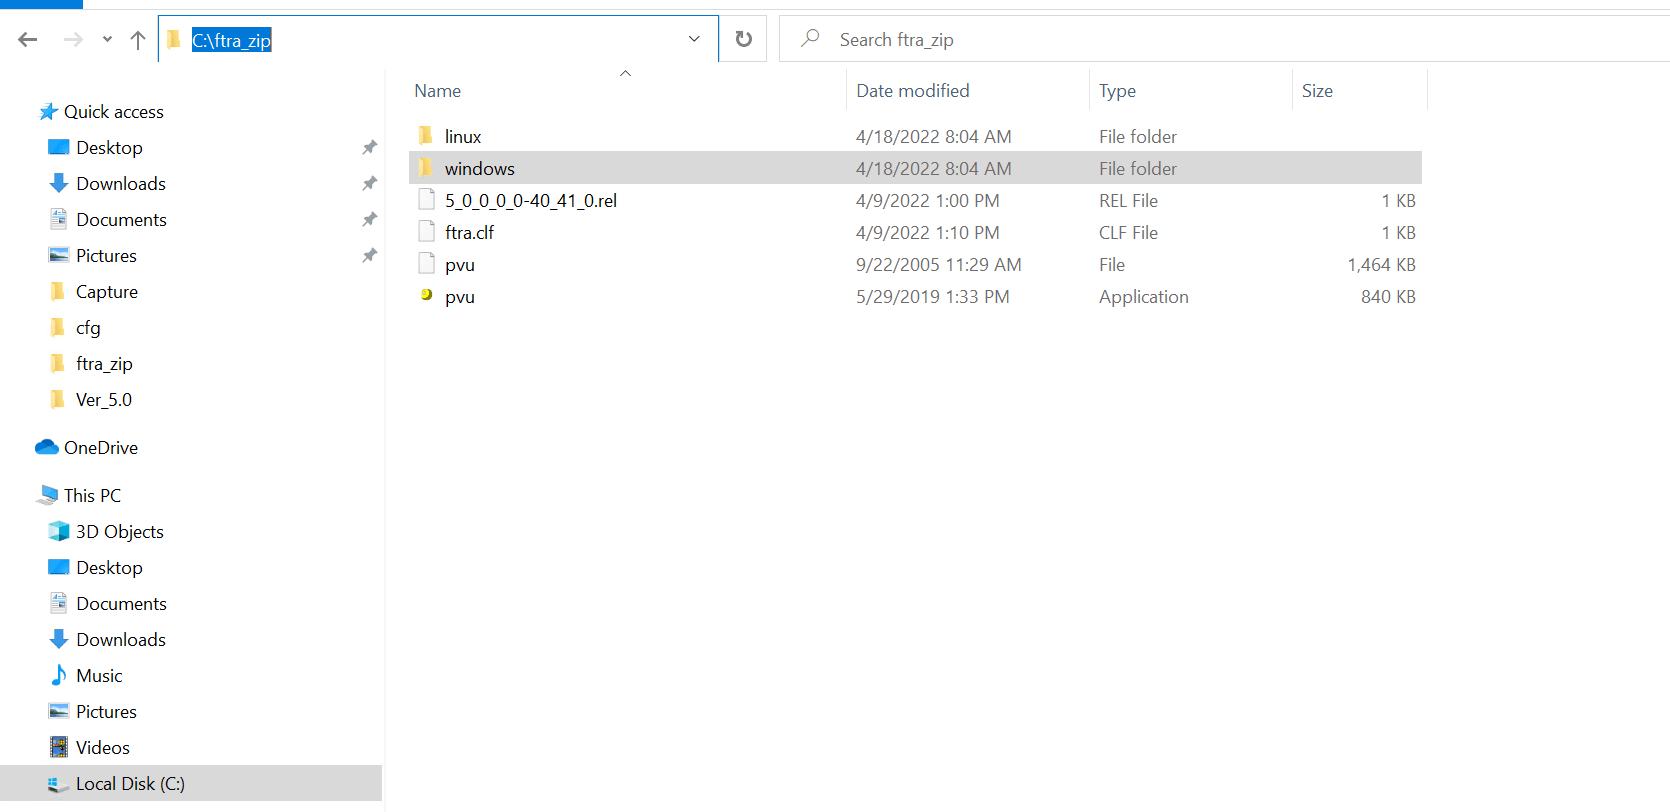Open the Ver_5.0 folder in sidebar
The image size is (1670, 812).
point(104,400)
